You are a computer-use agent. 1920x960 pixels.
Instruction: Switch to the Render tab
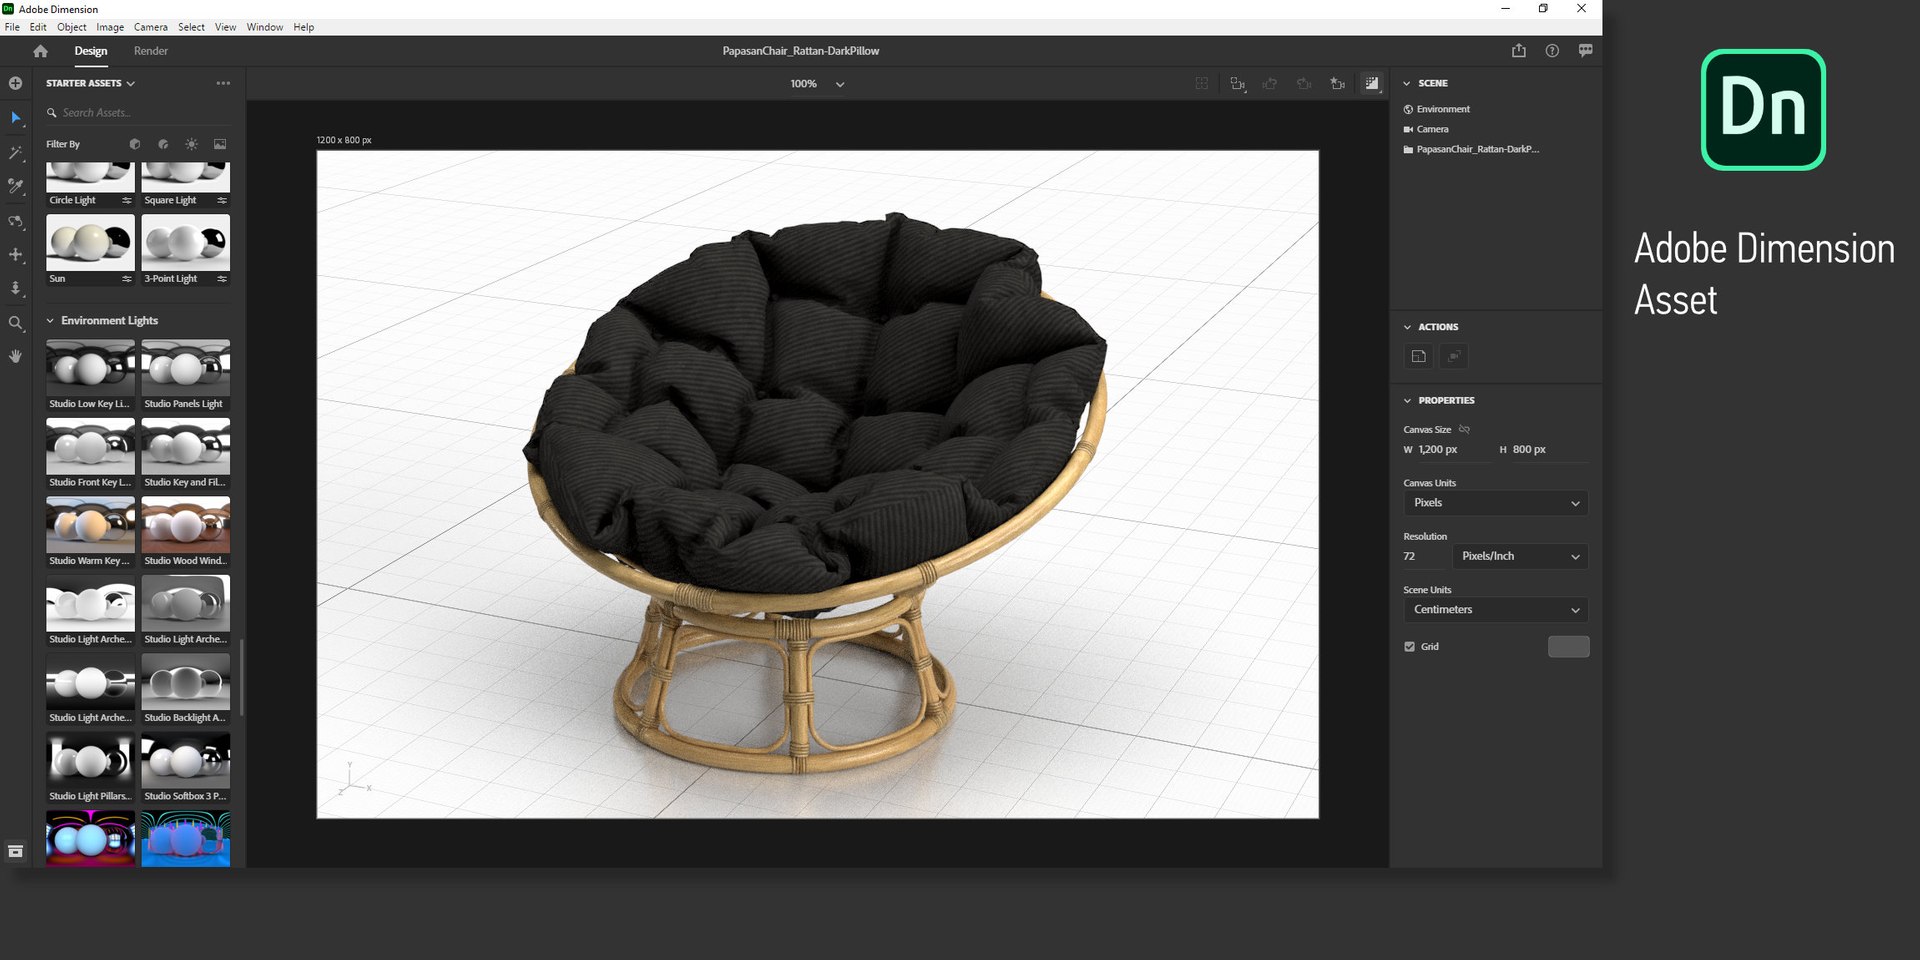151,51
